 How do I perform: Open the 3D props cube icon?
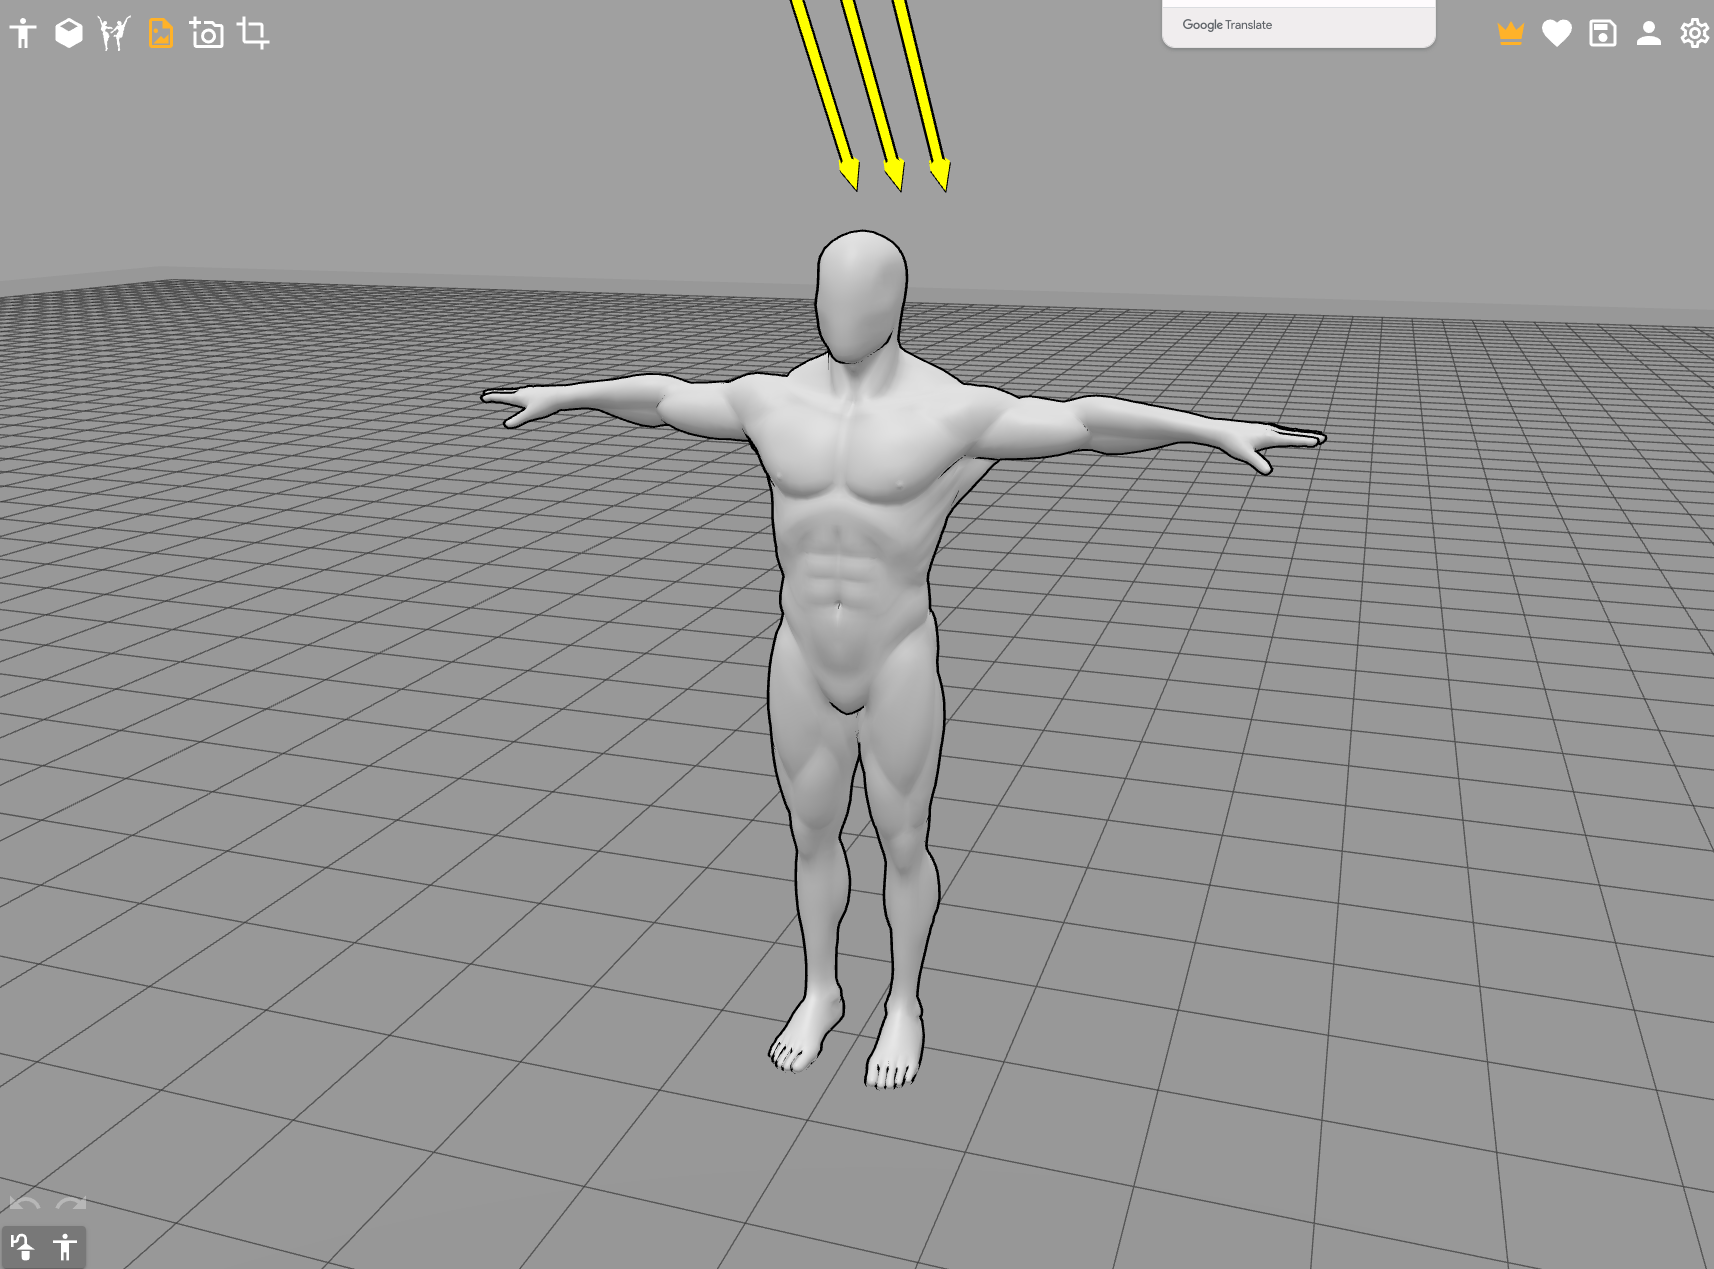point(69,34)
